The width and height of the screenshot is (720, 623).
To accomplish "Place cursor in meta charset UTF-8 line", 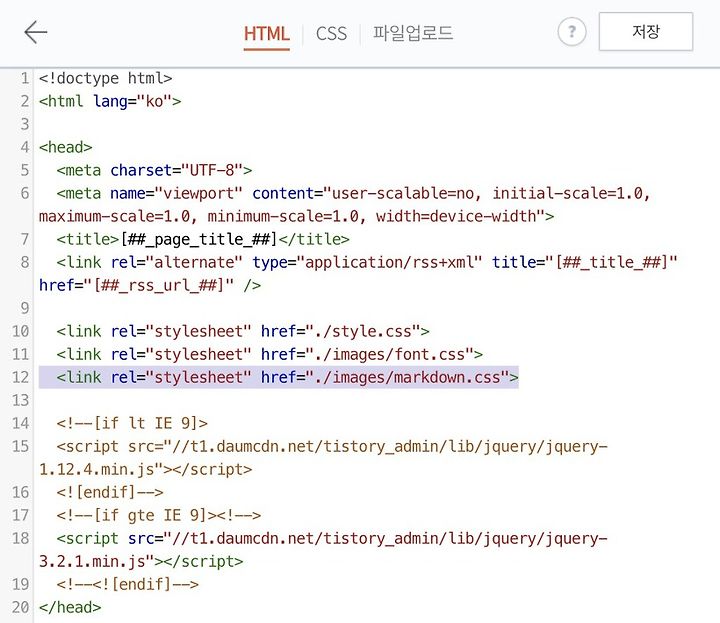I will click(x=154, y=170).
